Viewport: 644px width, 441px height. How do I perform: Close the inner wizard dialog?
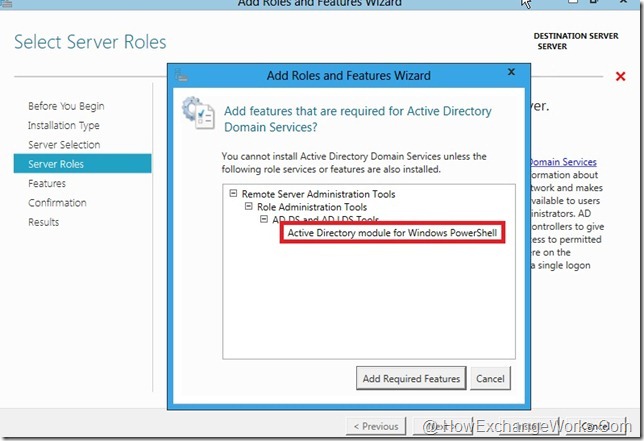[511, 72]
